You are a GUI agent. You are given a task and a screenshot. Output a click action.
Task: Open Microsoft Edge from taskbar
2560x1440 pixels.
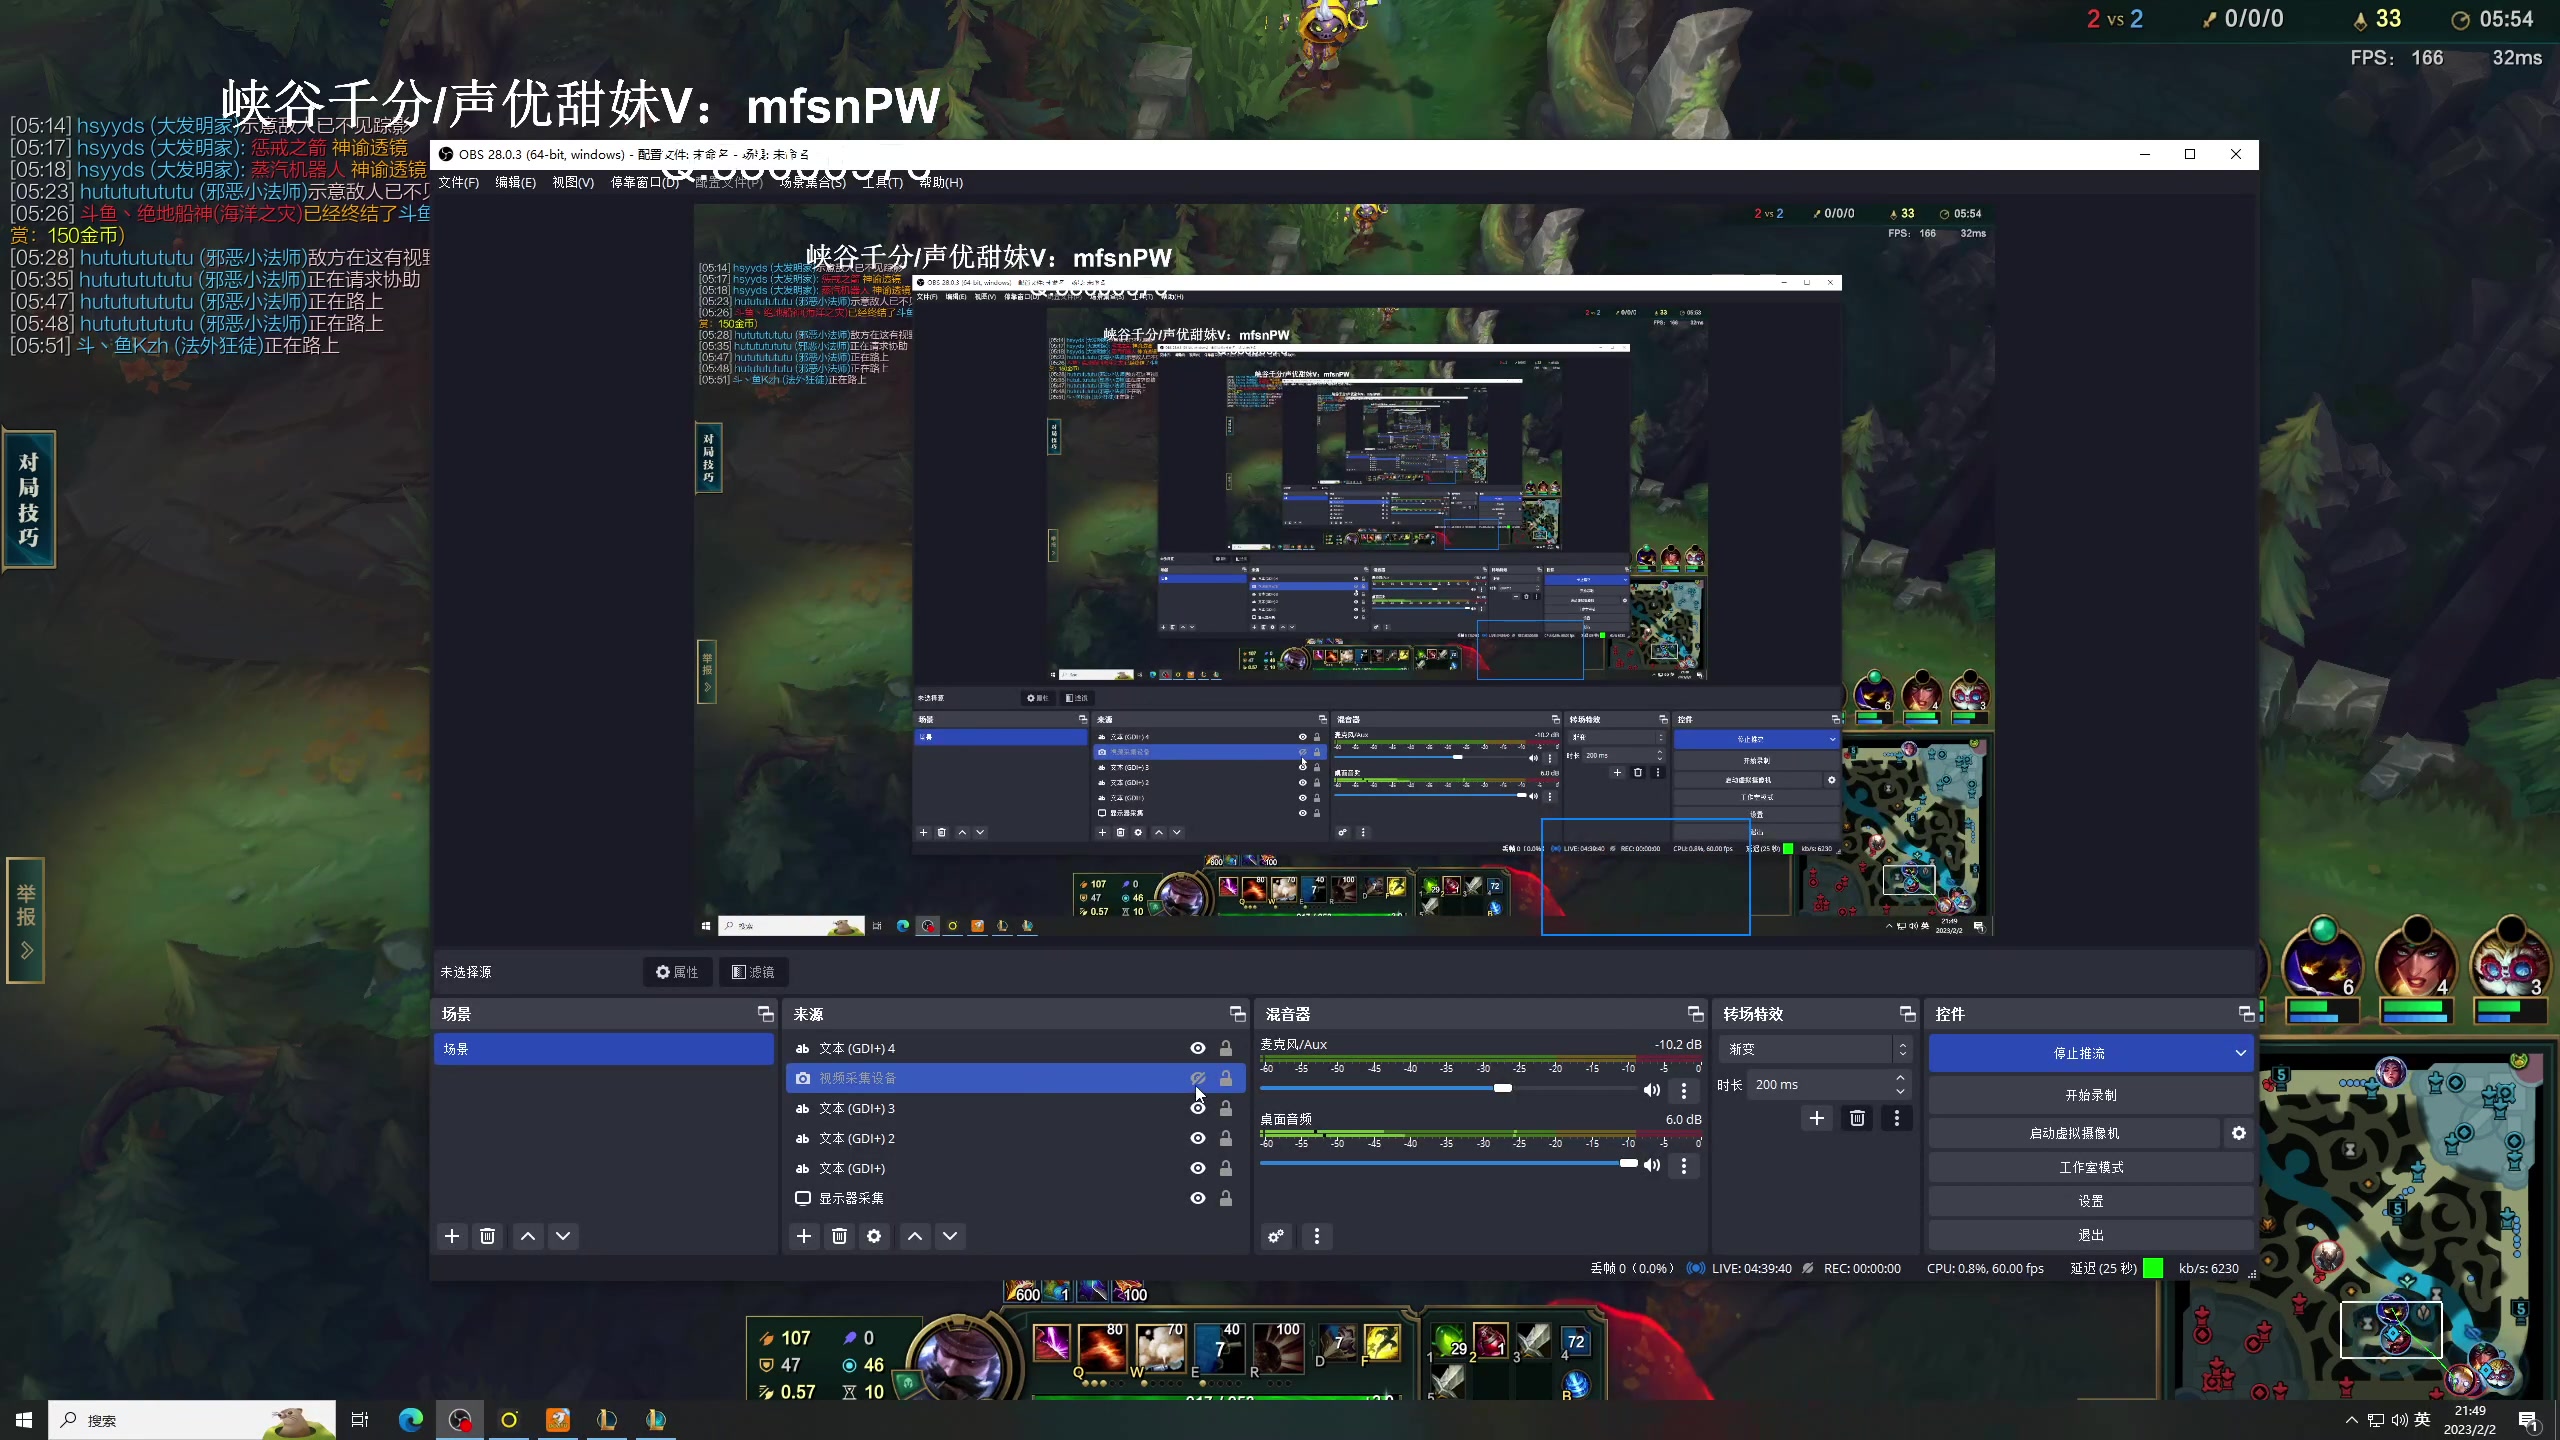coord(410,1420)
